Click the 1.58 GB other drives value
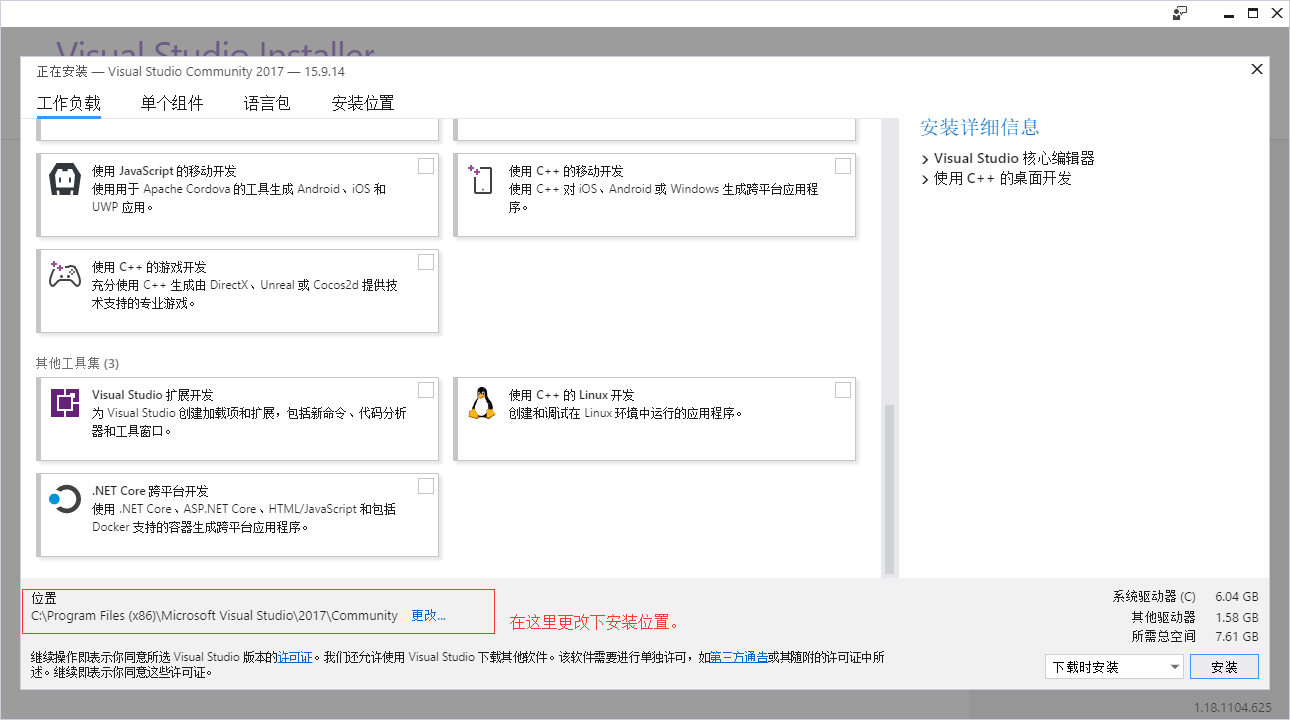 tap(1237, 617)
